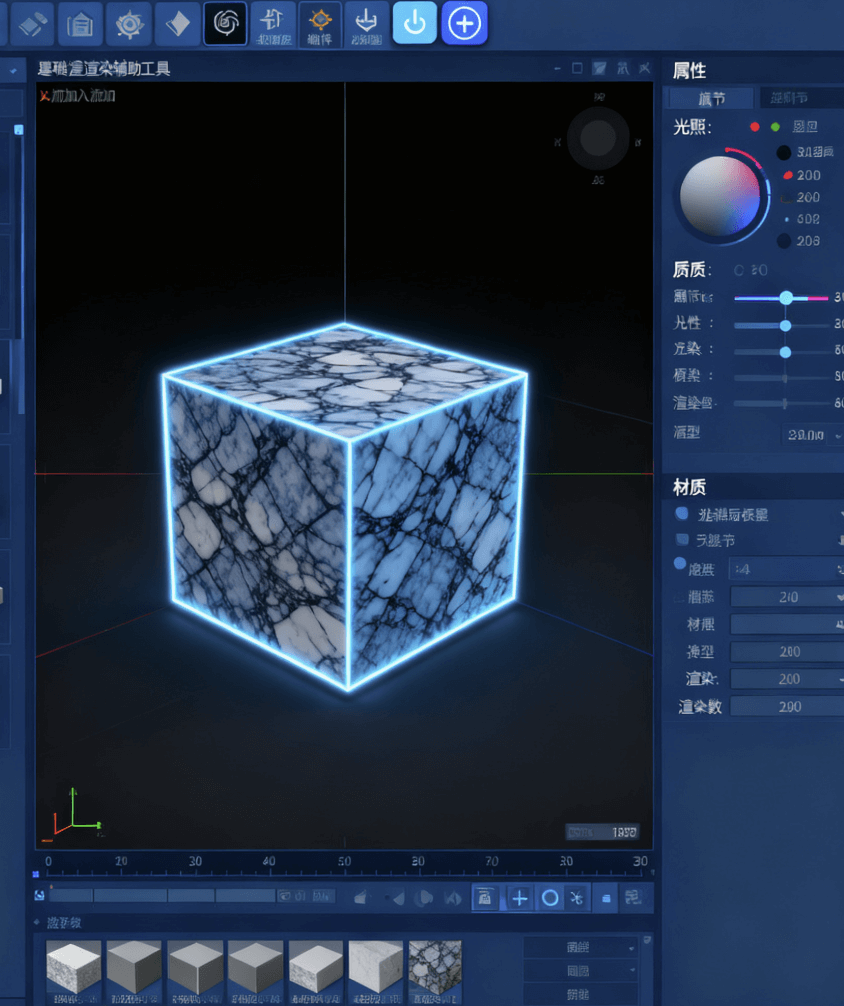Select the green lighting indicator dot

click(775, 127)
